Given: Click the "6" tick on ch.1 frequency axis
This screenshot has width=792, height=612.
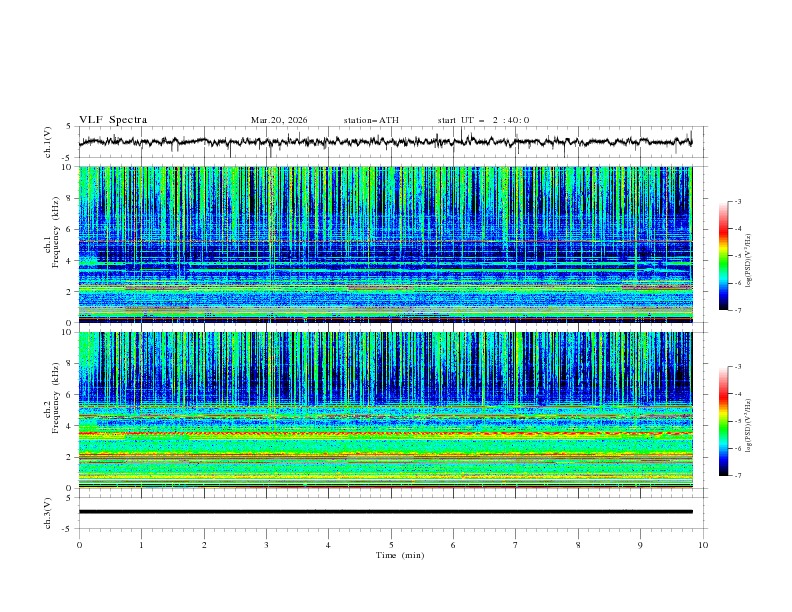Looking at the screenshot, I should (x=71, y=229).
